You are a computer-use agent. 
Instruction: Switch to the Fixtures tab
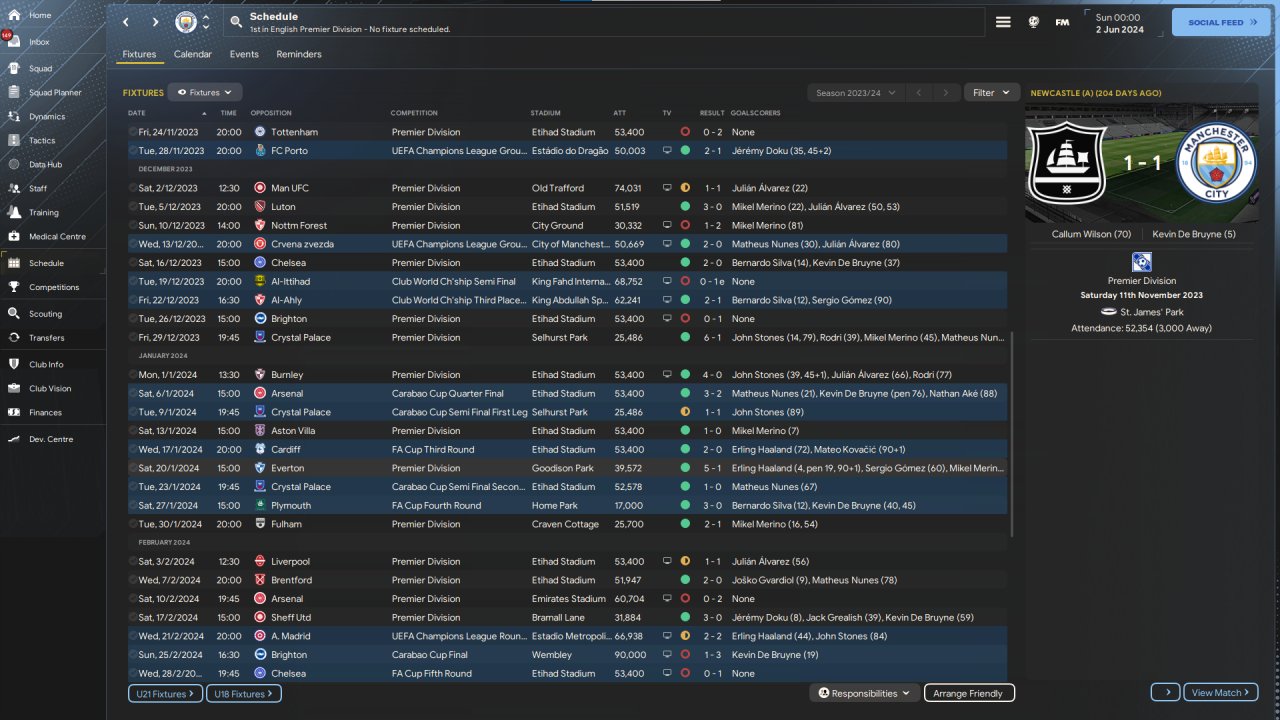tap(139, 55)
